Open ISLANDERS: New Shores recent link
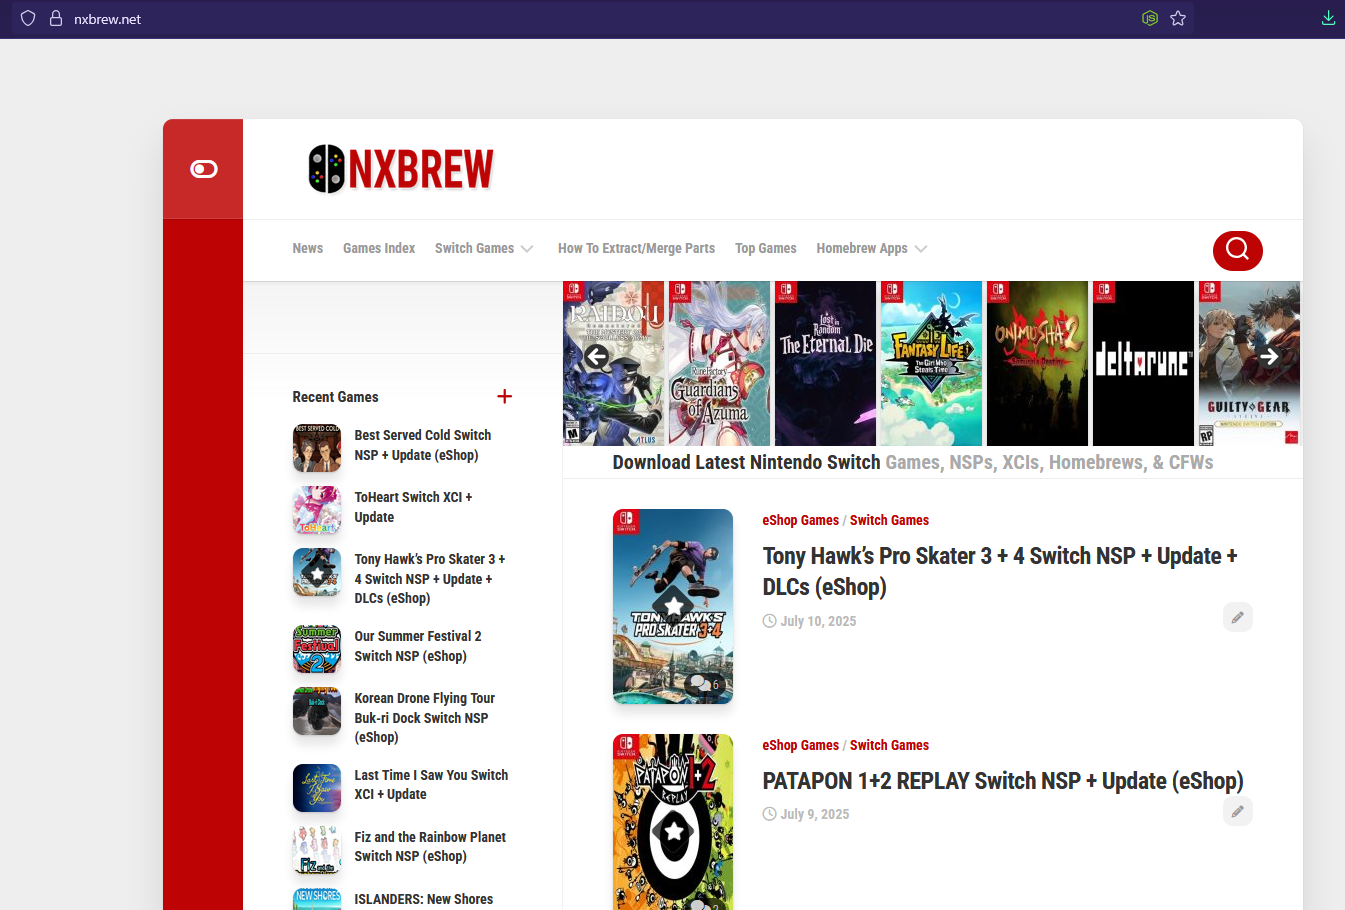This screenshot has width=1345, height=910. [x=424, y=899]
